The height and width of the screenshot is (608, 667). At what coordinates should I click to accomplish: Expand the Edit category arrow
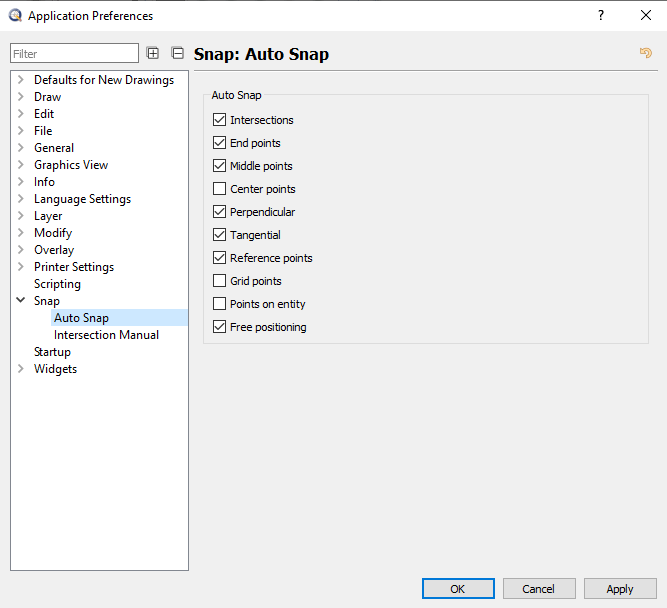(x=20, y=114)
